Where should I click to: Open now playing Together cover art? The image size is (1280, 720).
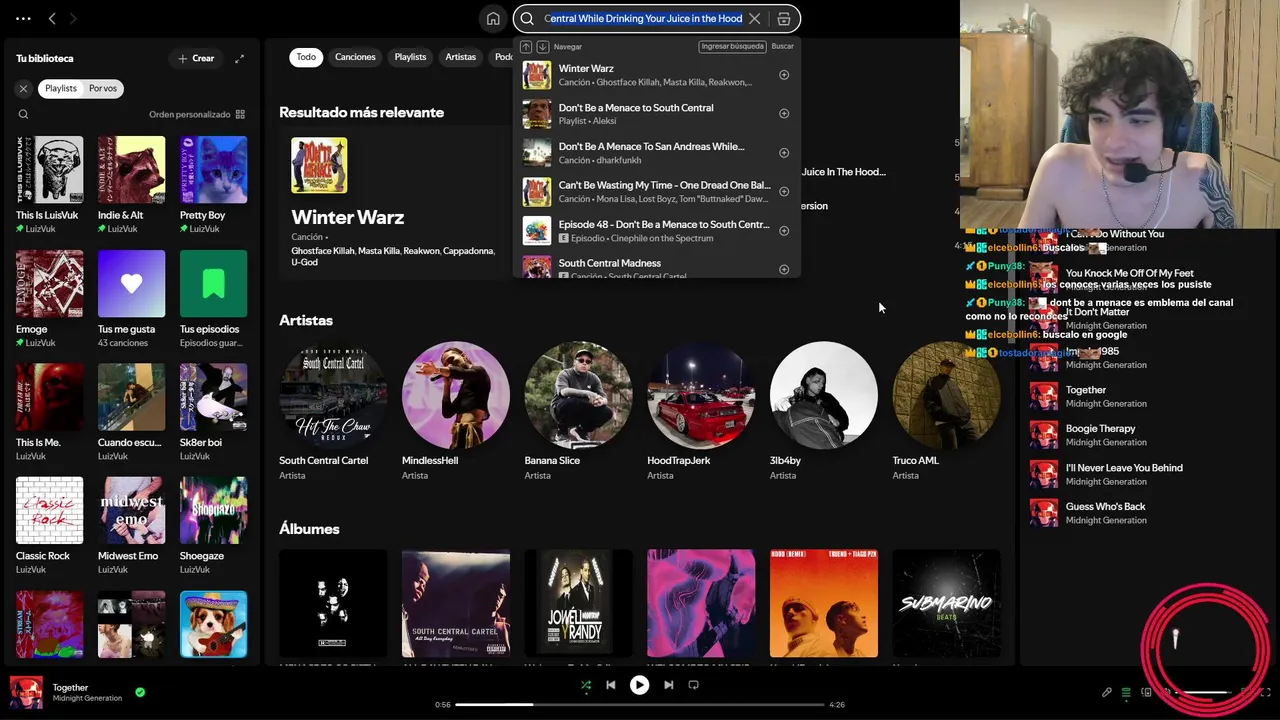click(26, 692)
